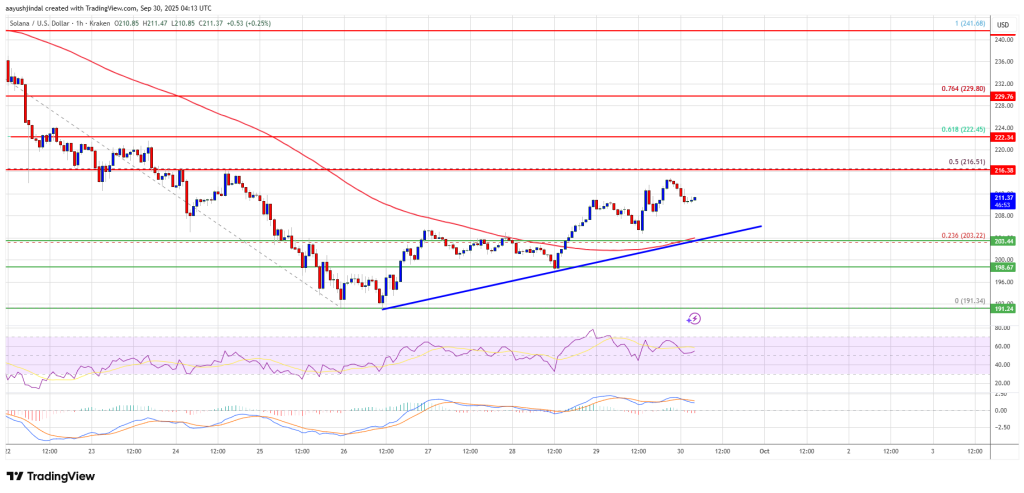
Task: Click the green 198.67 price tag
Action: tap(1002, 267)
